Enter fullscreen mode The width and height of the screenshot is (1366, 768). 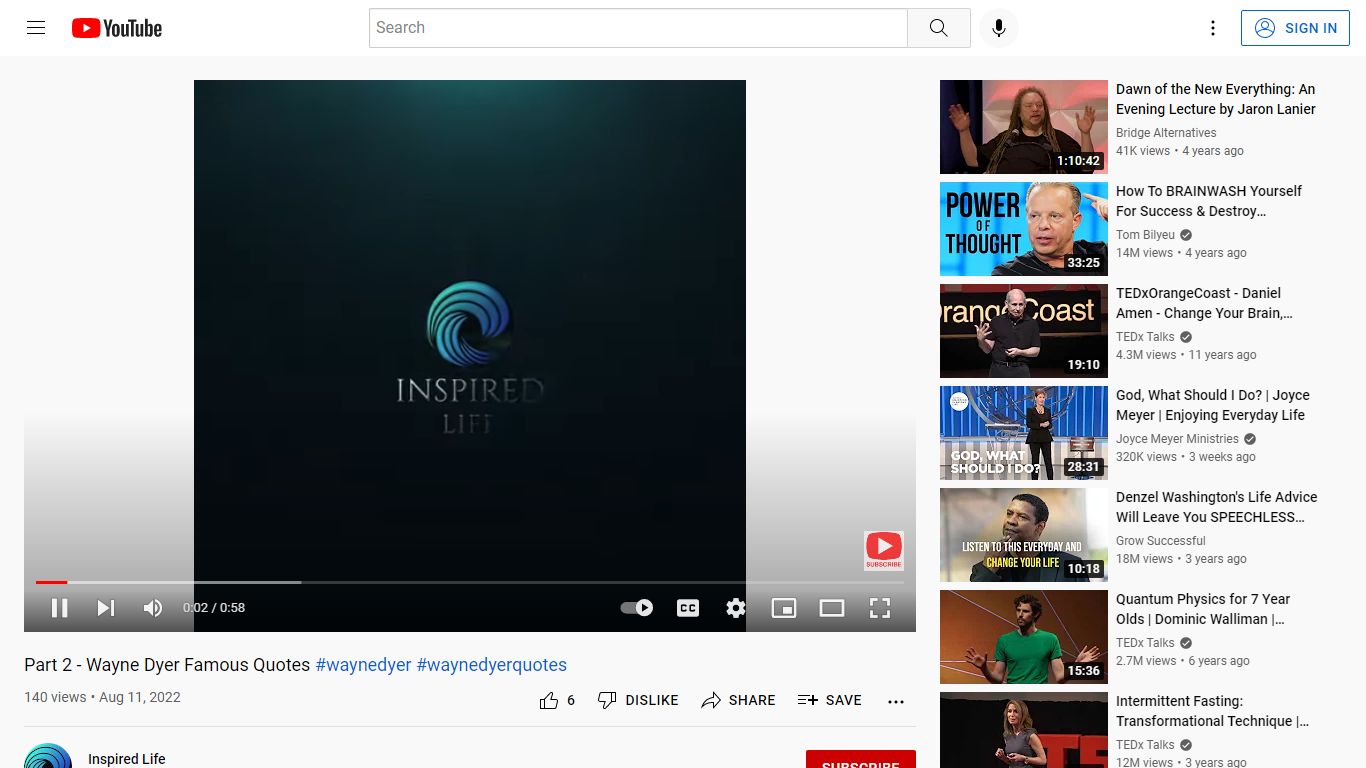coord(880,608)
